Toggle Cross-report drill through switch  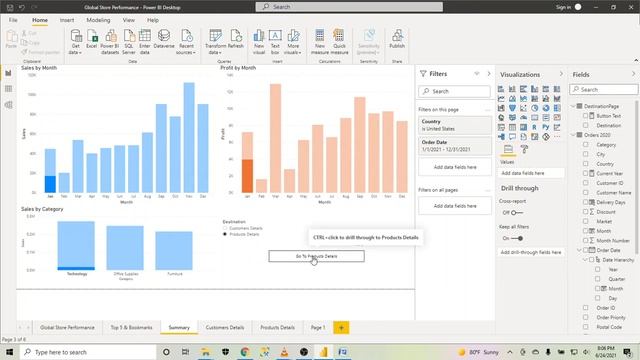(x=517, y=213)
